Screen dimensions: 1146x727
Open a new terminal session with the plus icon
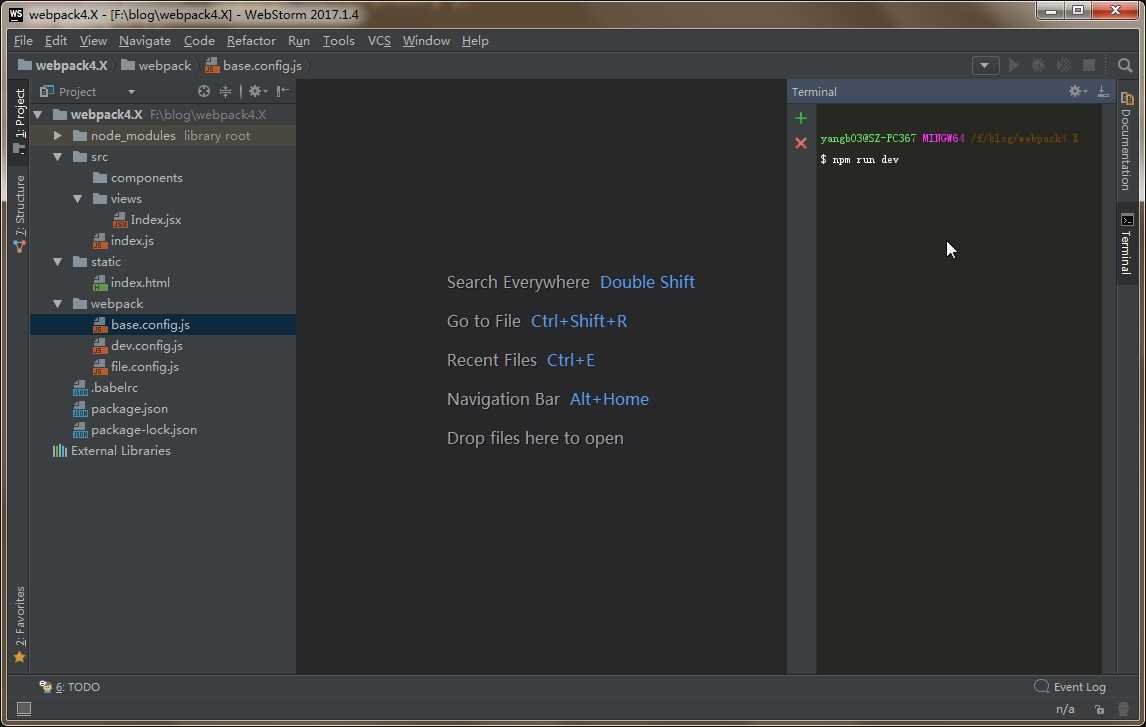pyautogui.click(x=801, y=118)
